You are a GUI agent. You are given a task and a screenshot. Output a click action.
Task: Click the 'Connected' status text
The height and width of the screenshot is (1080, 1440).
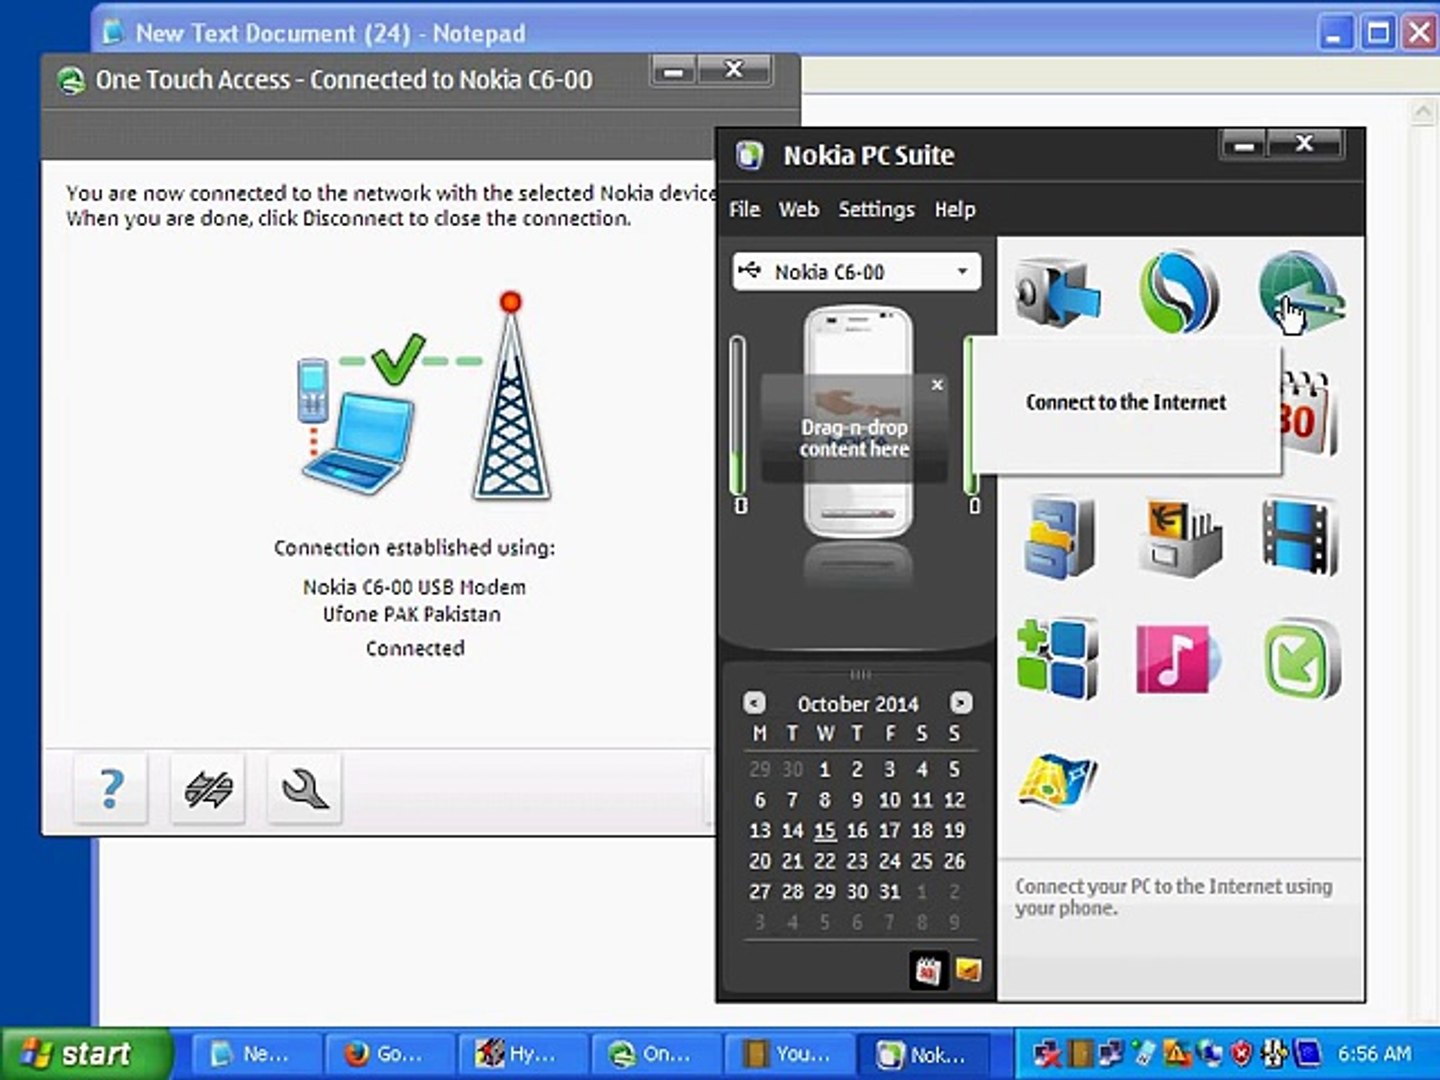415,648
